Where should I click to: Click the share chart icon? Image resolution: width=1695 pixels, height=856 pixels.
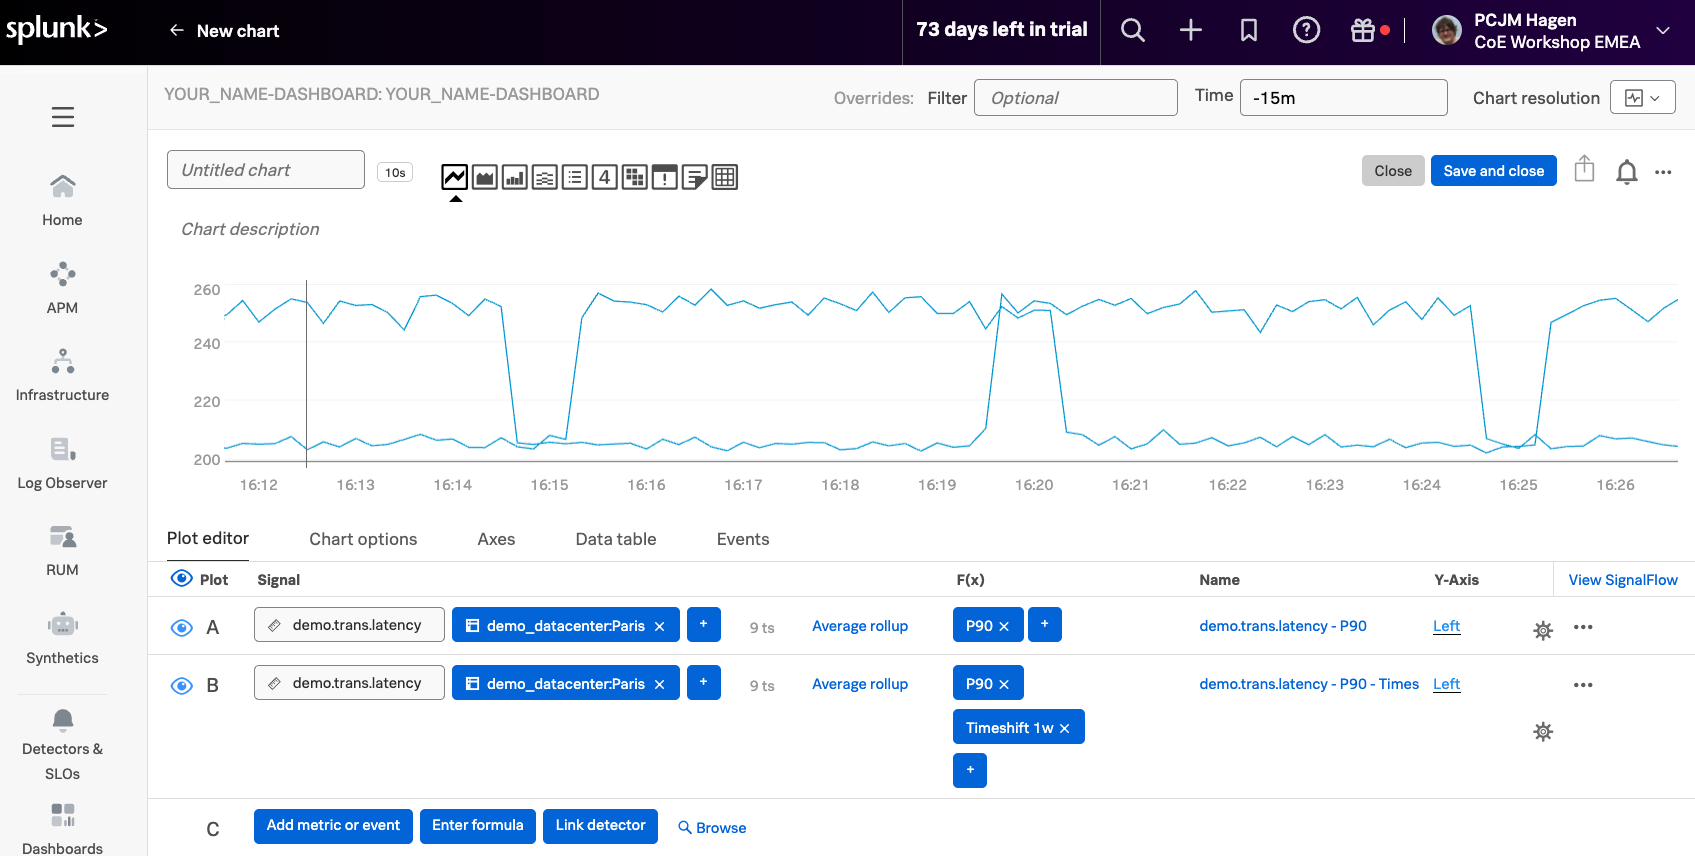click(1584, 170)
